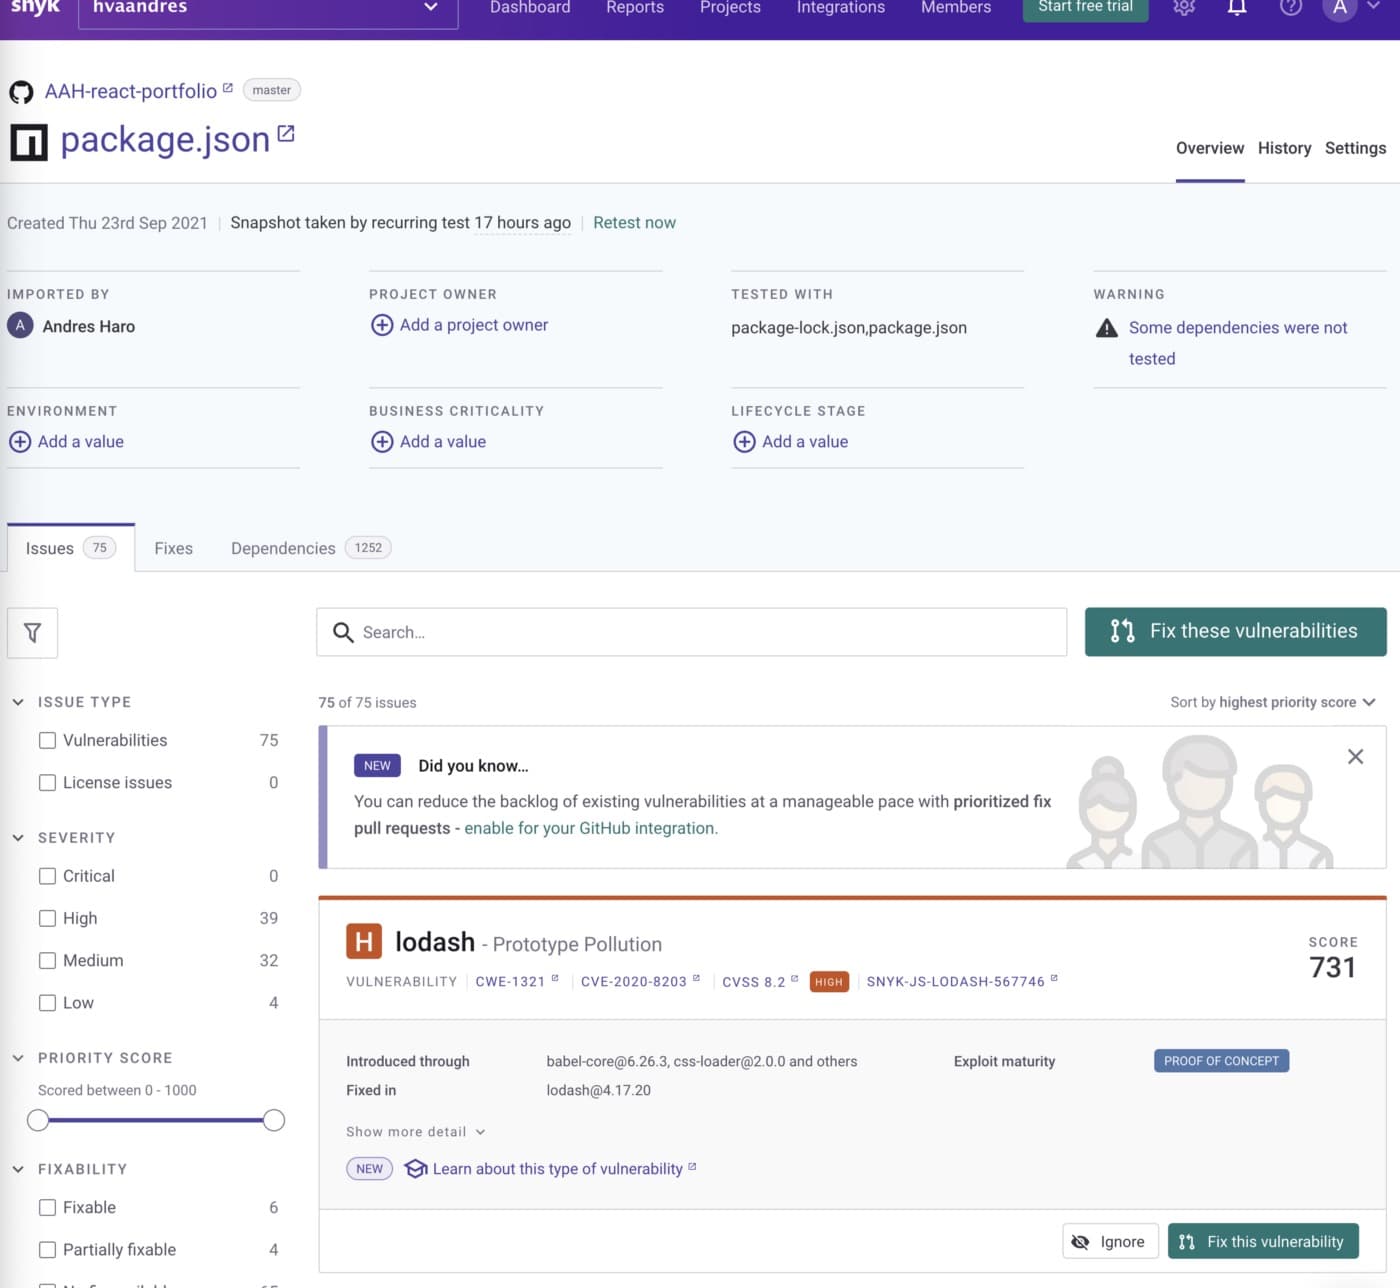Click the Snyk logo
Image resolution: width=1400 pixels, height=1288 pixels.
pyautogui.click(x=36, y=7)
